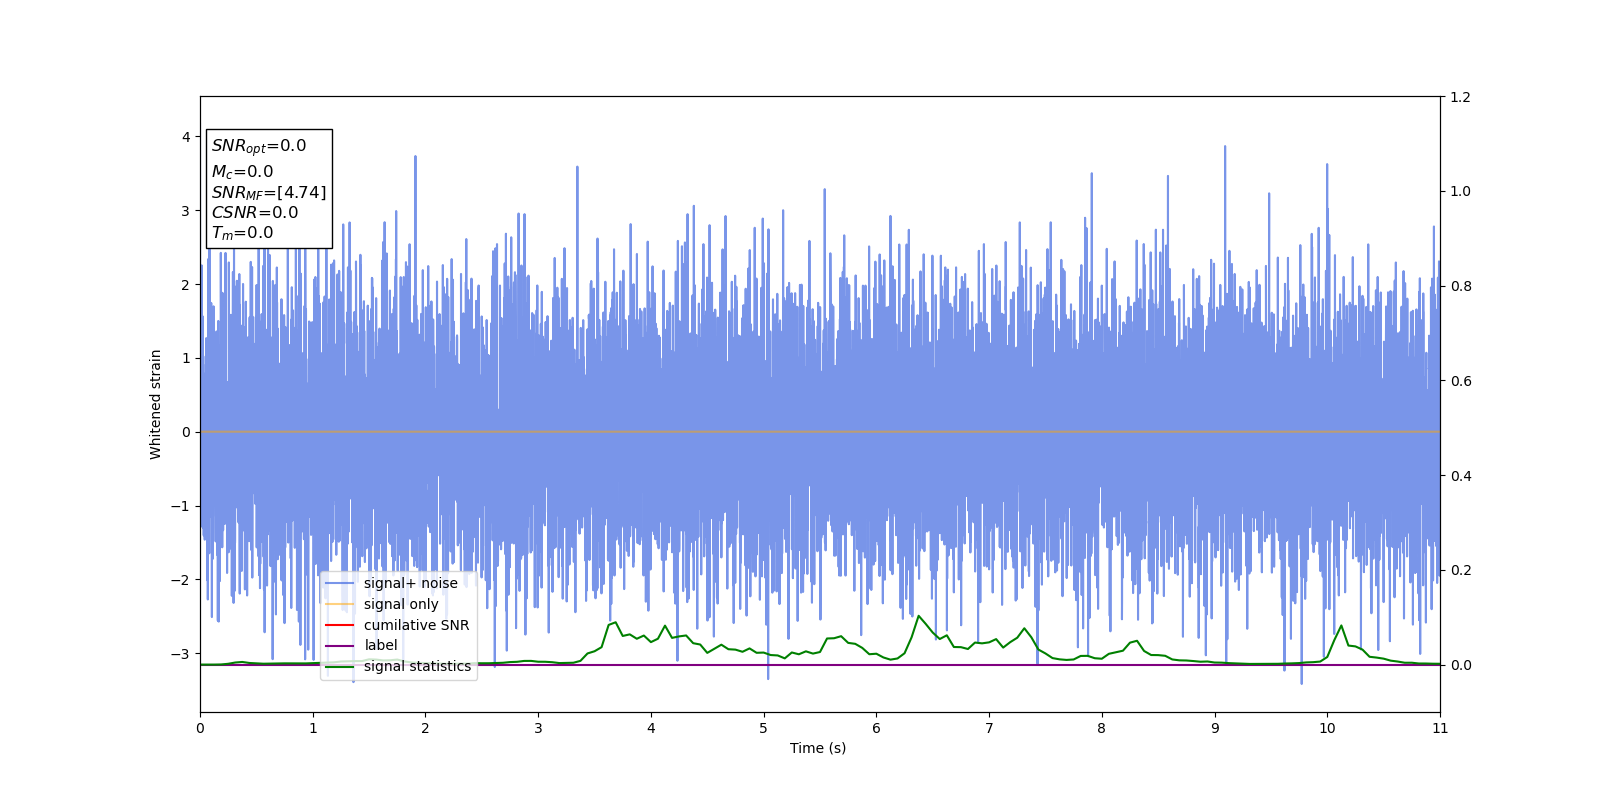The width and height of the screenshot is (1600, 800).
Task: Click the red cumilative SNR legend line
Action: tap(340, 625)
